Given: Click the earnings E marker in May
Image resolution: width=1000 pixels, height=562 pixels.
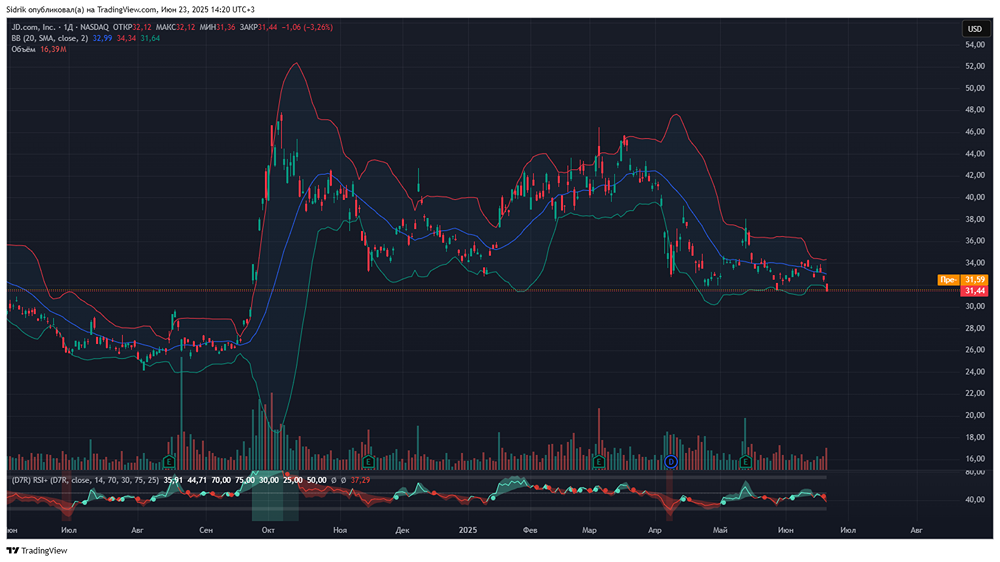Looking at the screenshot, I should point(746,461).
